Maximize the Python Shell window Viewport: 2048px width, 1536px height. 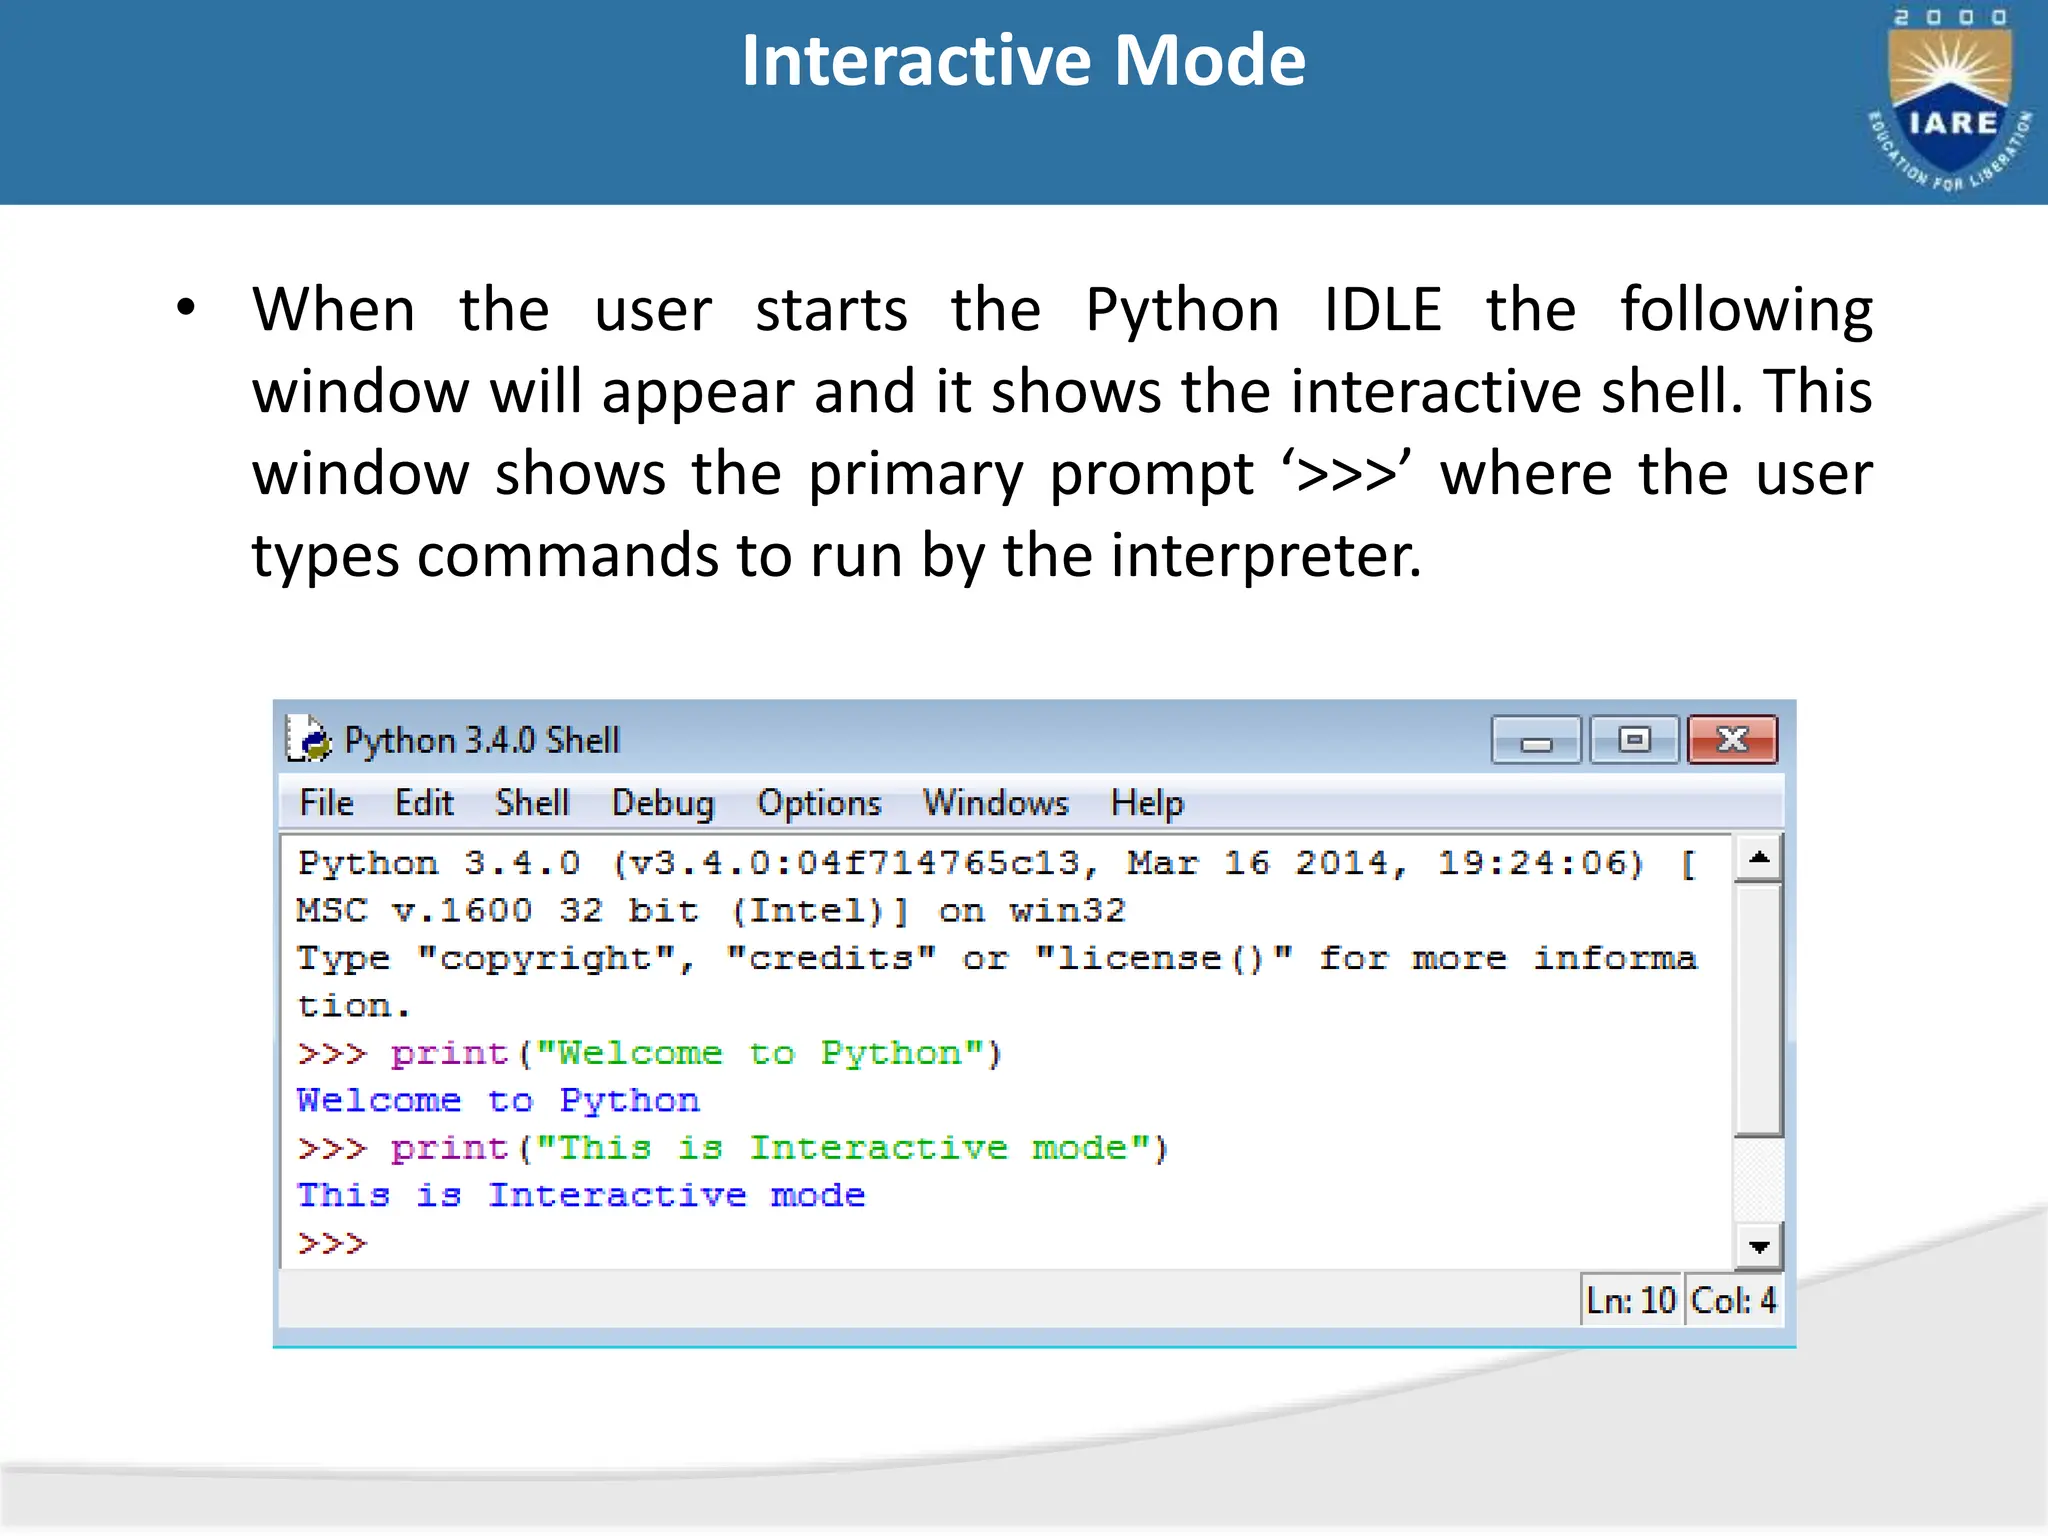tap(1634, 741)
